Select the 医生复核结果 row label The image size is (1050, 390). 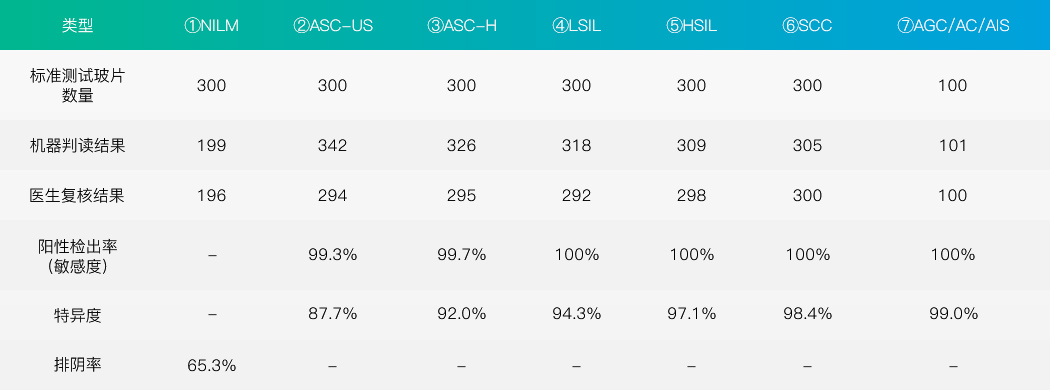[78, 196]
